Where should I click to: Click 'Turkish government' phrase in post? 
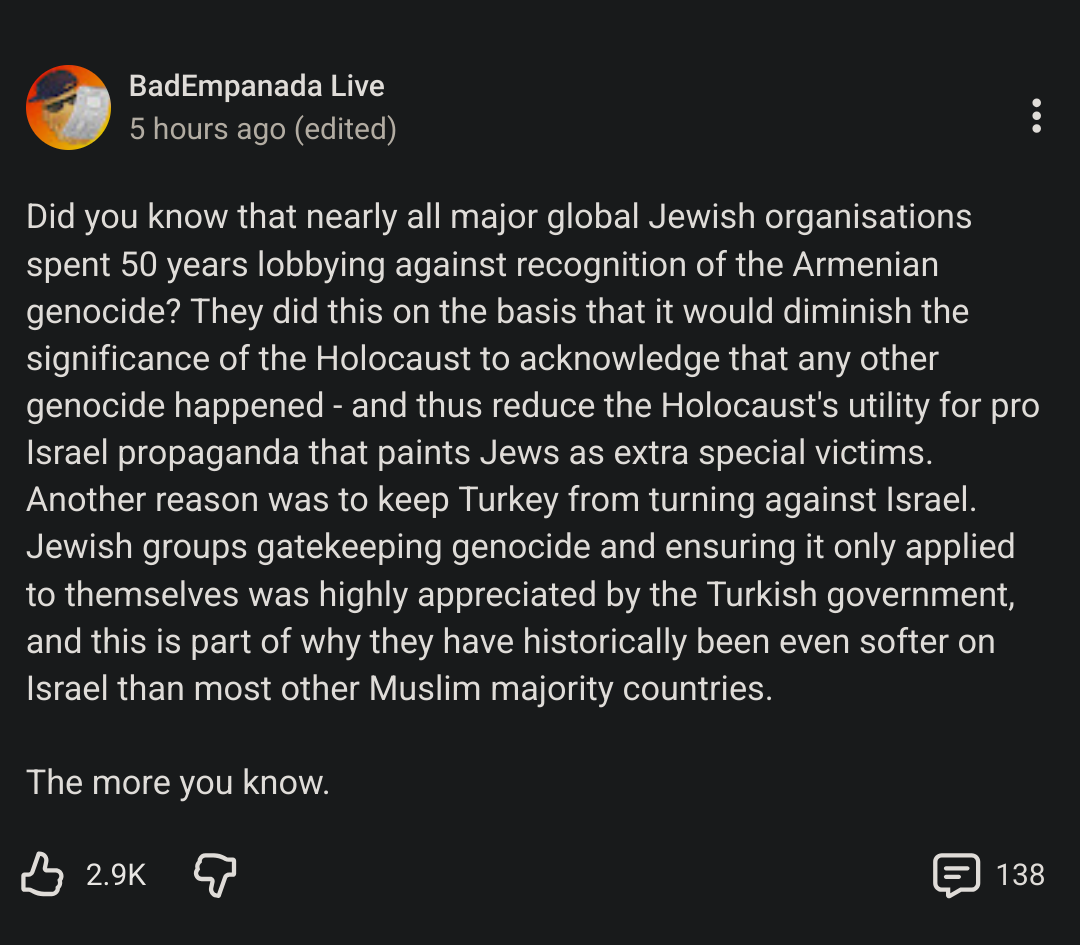click(860, 594)
